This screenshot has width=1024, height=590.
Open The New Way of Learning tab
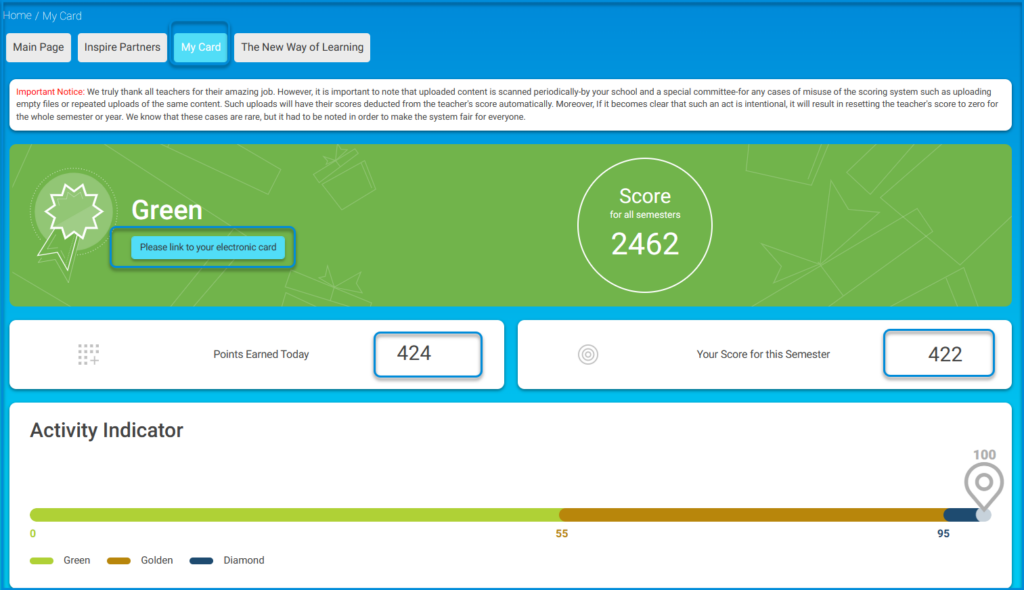coord(302,48)
